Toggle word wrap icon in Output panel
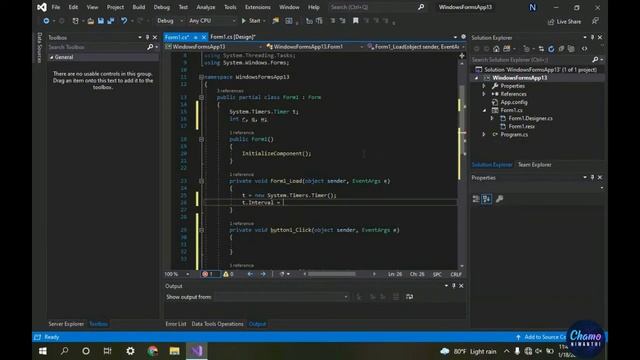Viewport: 640px width, 360px height. click(x=409, y=297)
